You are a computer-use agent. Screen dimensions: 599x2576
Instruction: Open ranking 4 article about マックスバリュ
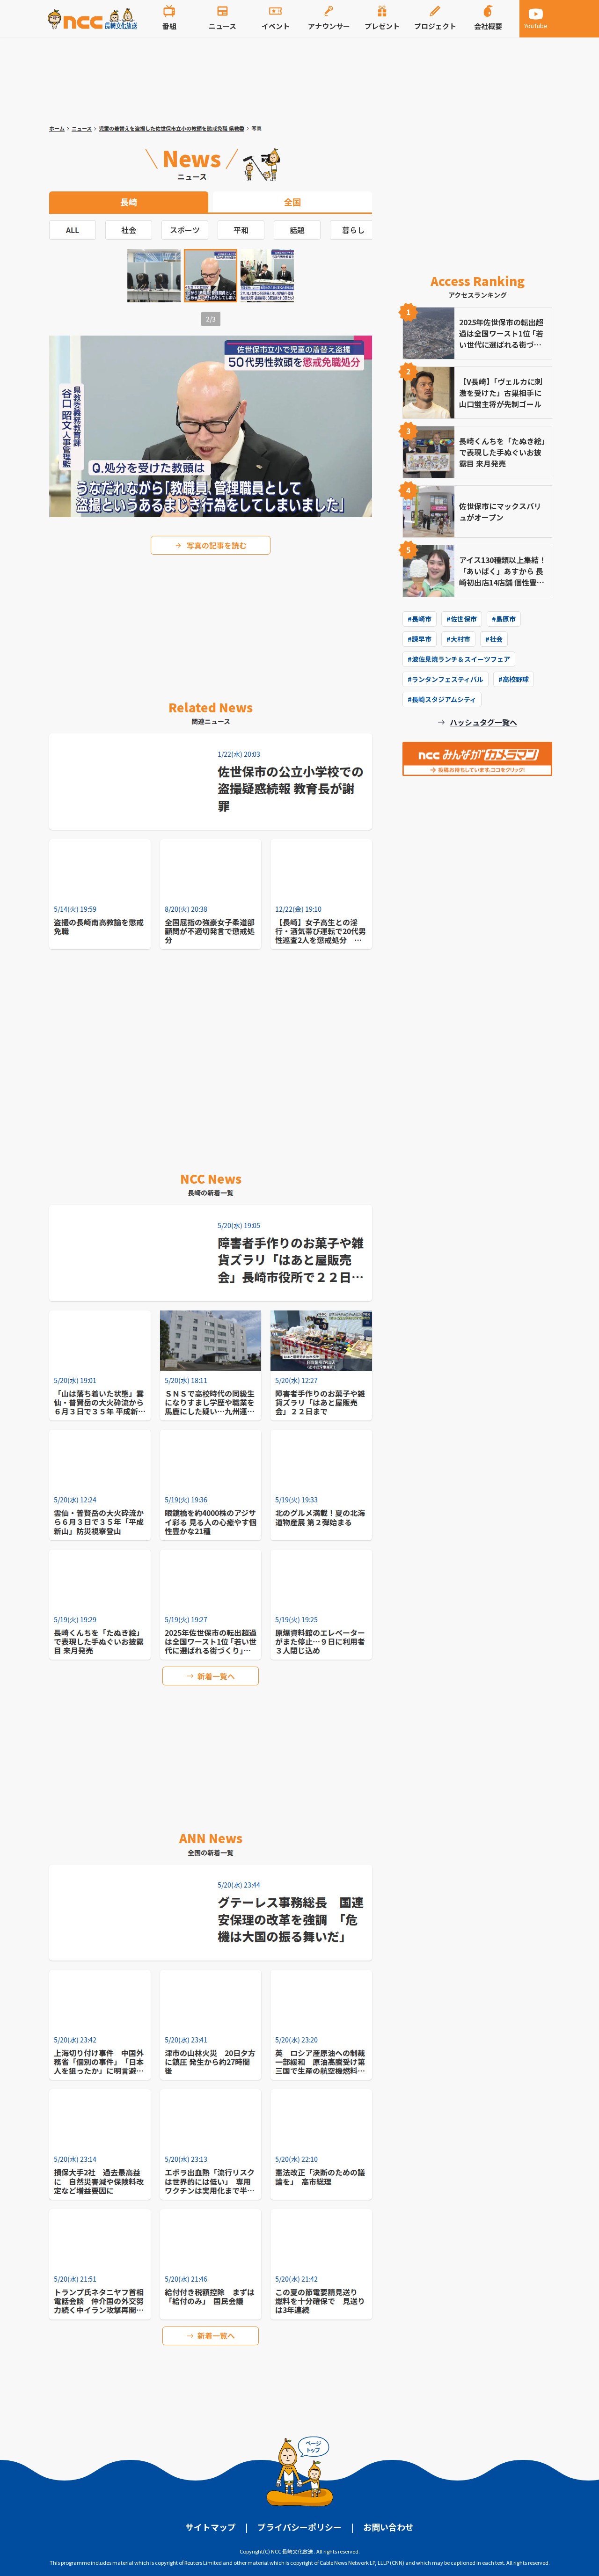click(x=477, y=512)
